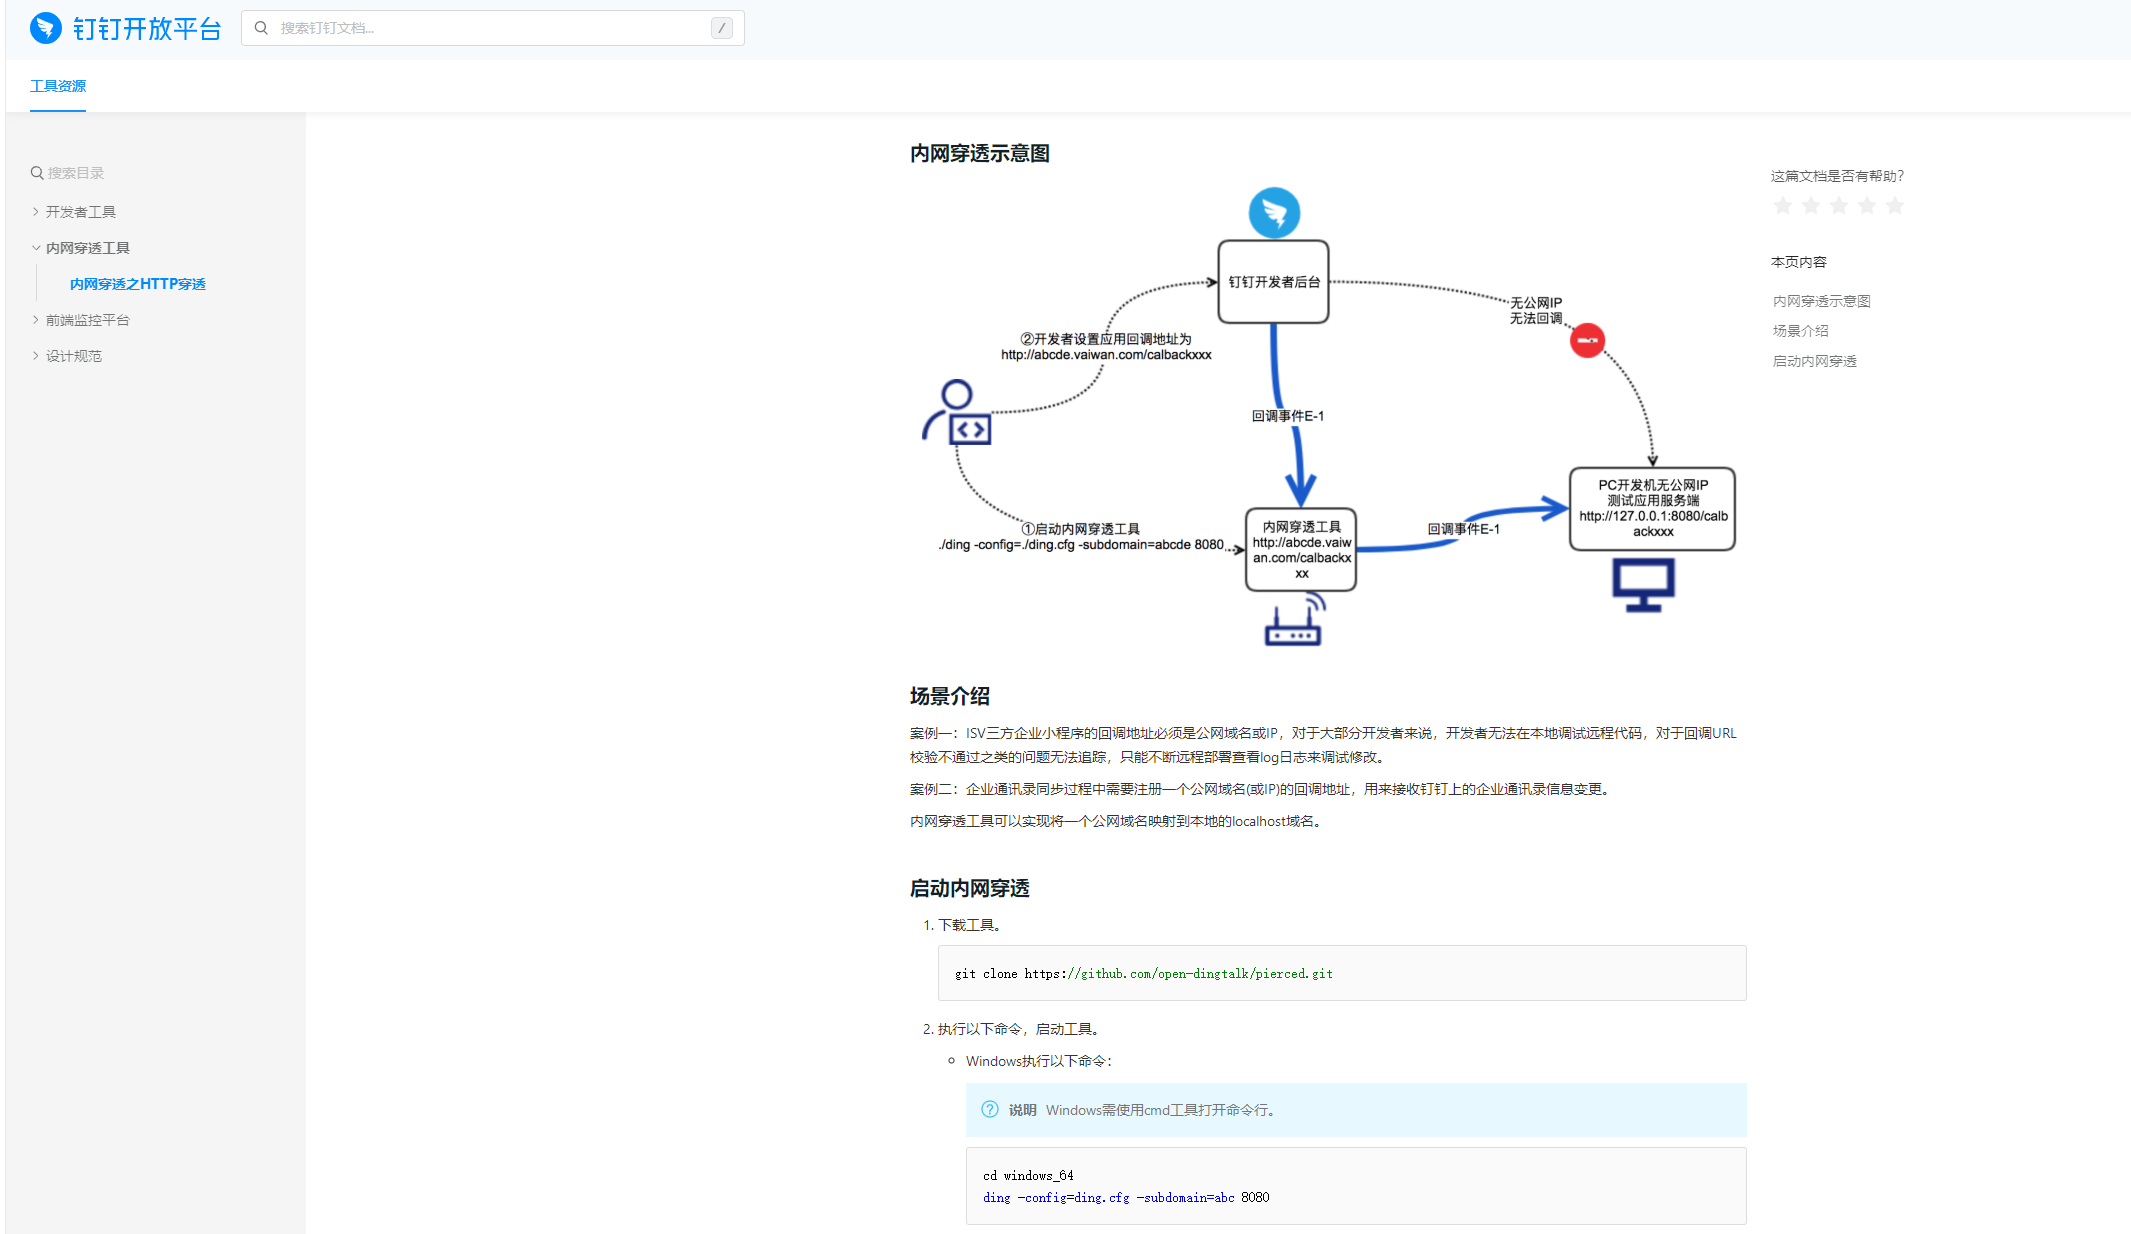Click the sidebar directory search magnifier icon

(x=37, y=173)
